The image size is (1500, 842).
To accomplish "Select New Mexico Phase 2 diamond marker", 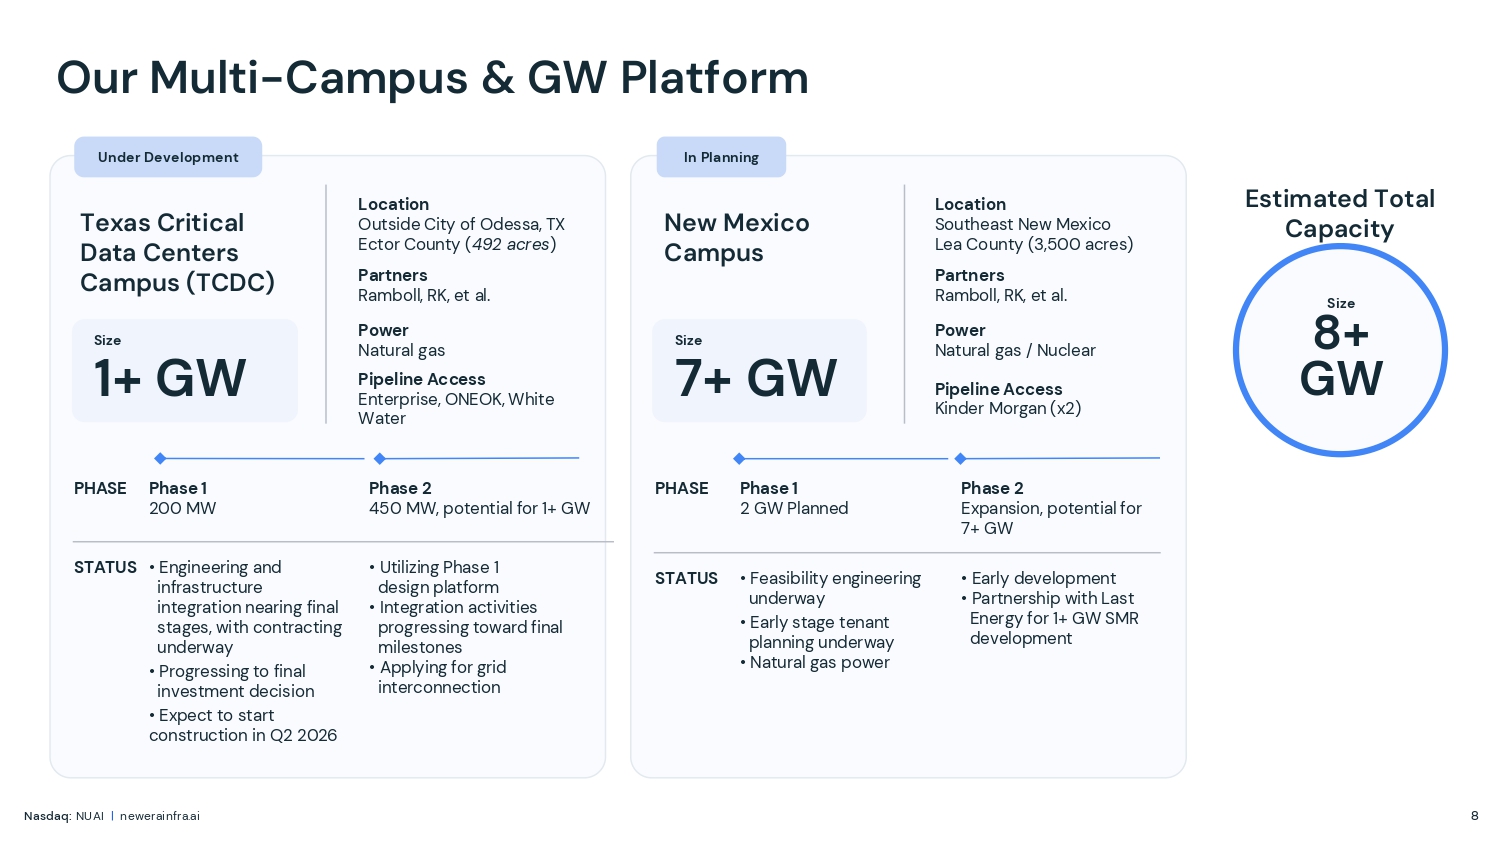I will [x=960, y=458].
